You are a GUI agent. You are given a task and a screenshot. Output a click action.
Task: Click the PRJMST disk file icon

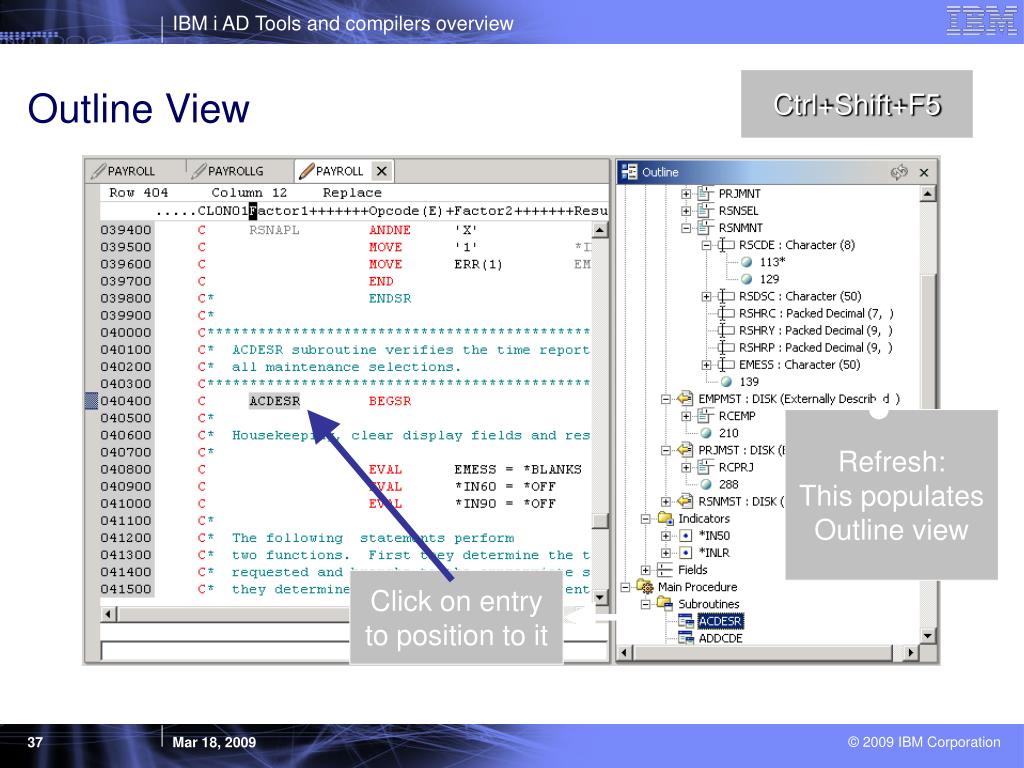684,450
